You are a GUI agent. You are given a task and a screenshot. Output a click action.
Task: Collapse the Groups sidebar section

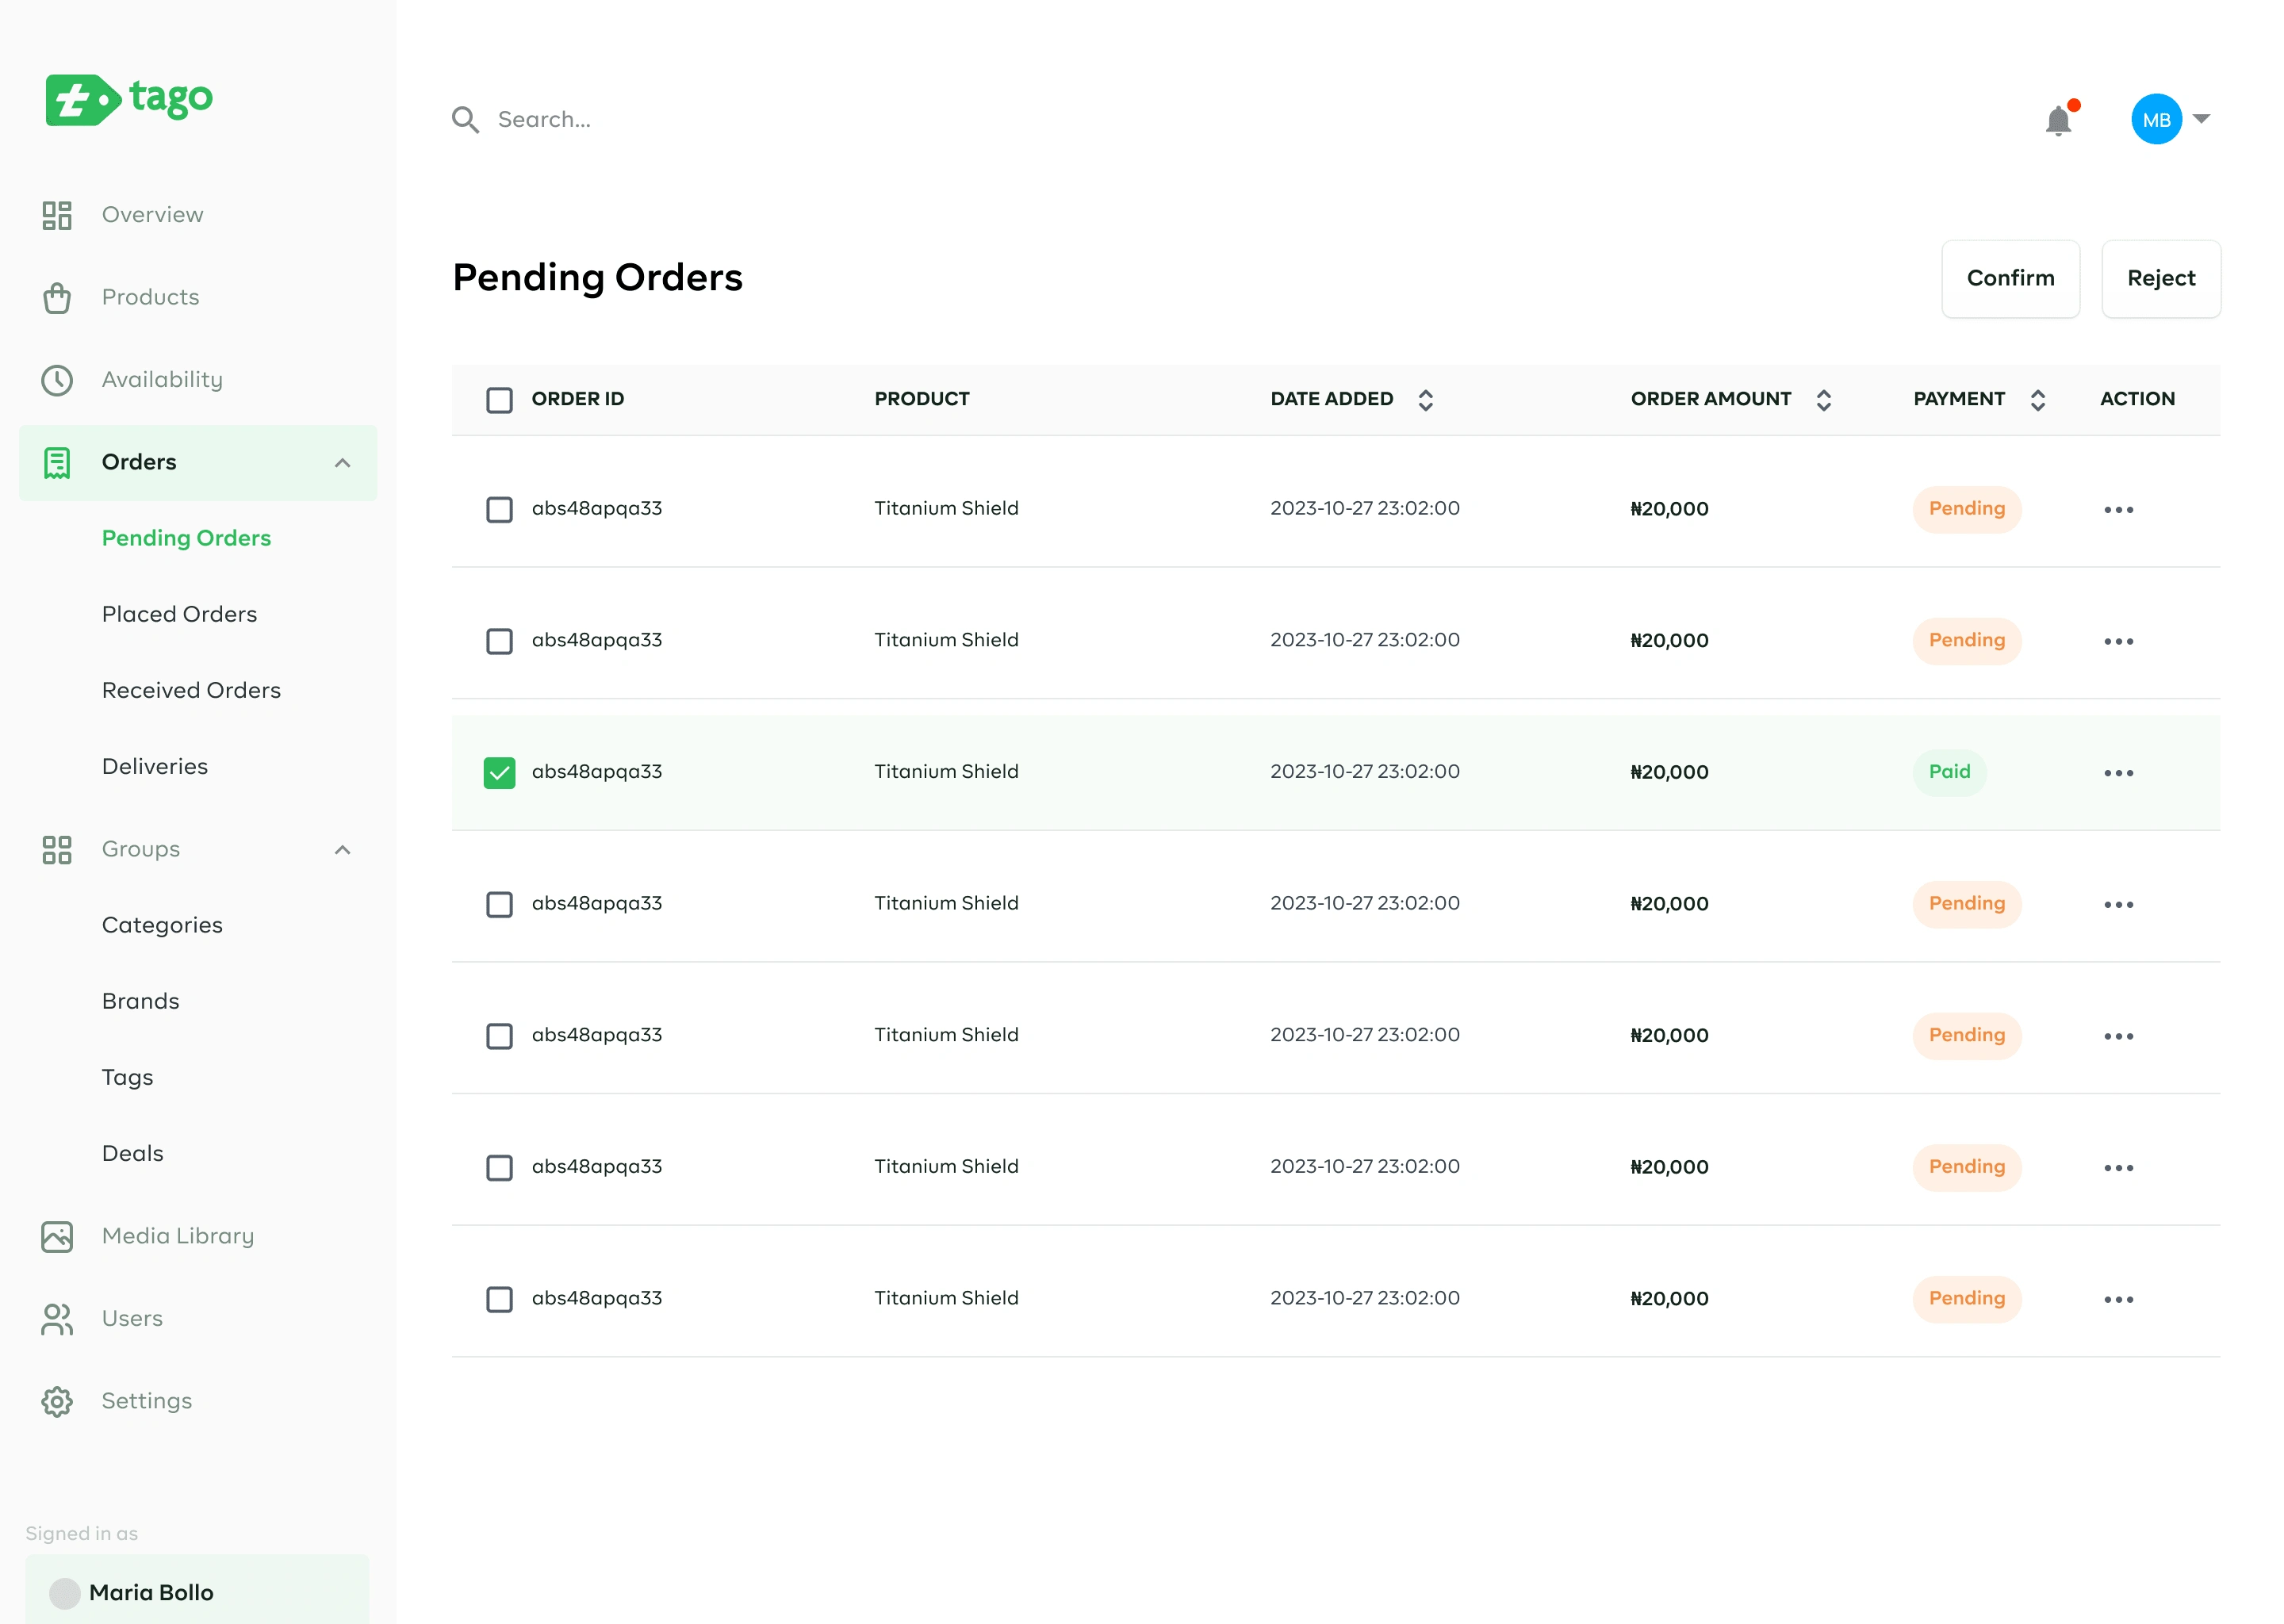click(342, 850)
